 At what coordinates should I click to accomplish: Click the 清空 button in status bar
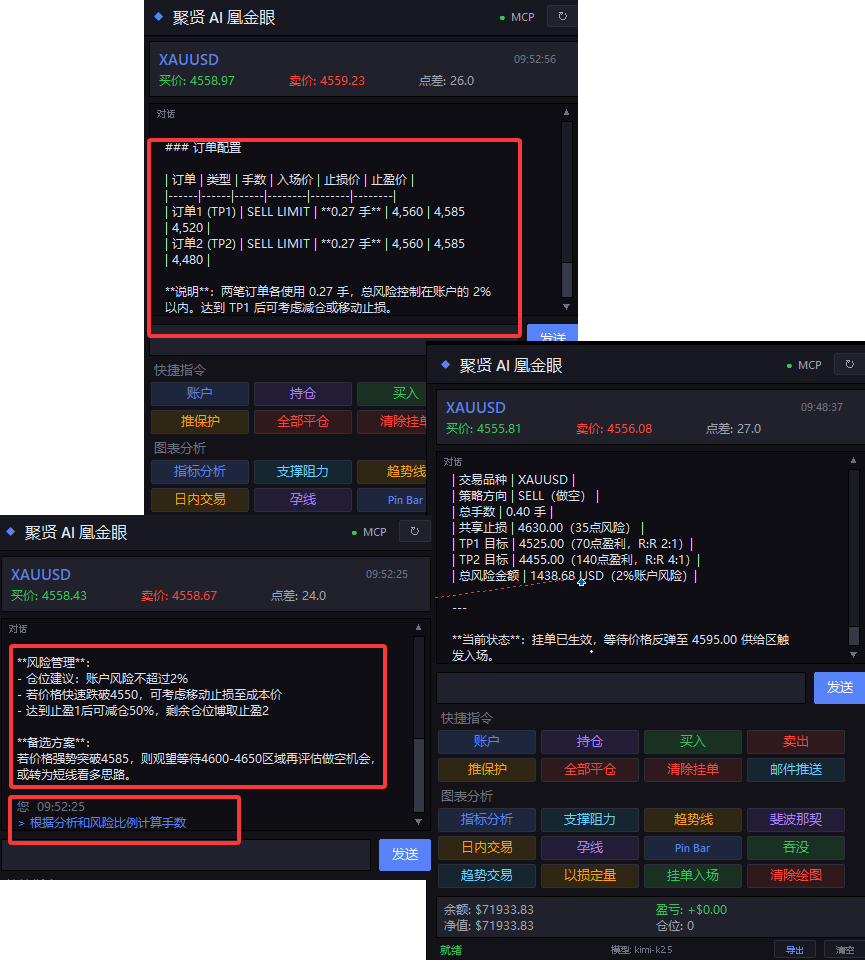845,950
